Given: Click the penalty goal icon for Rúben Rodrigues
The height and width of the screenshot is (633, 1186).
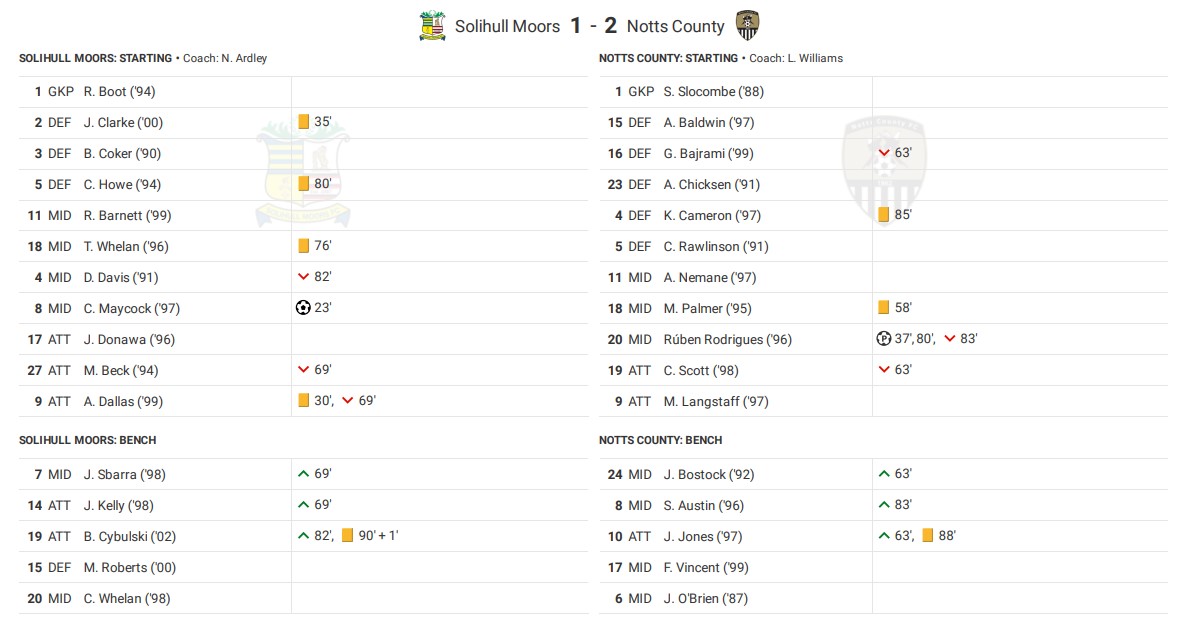Looking at the screenshot, I should pyautogui.click(x=883, y=339).
